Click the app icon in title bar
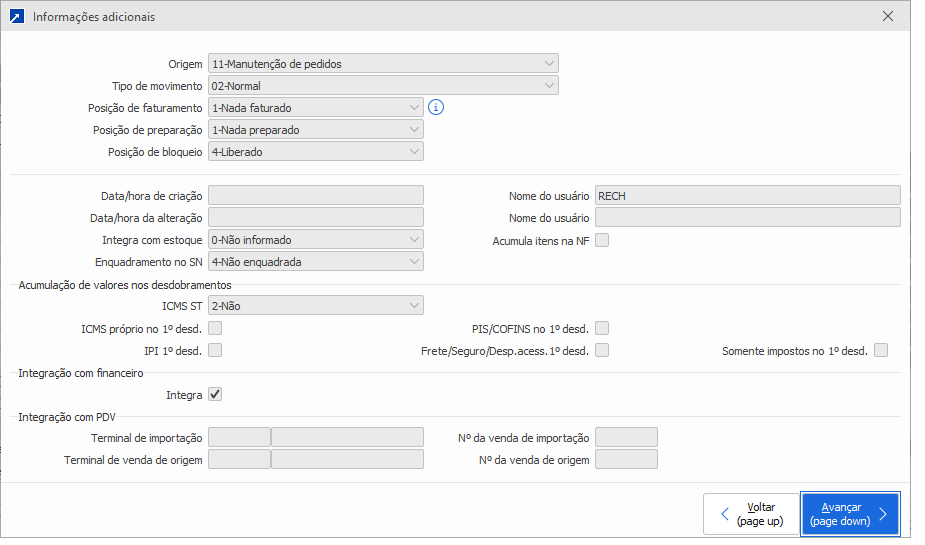The width and height of the screenshot is (925, 545). pos(16,17)
